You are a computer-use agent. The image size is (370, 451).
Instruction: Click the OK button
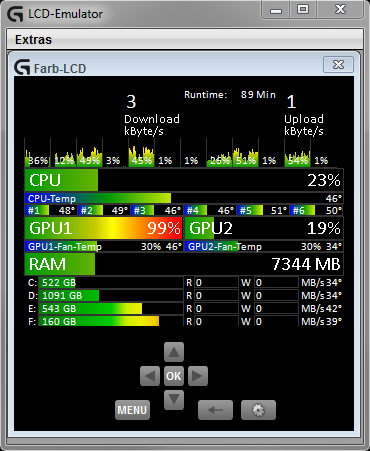point(174,376)
